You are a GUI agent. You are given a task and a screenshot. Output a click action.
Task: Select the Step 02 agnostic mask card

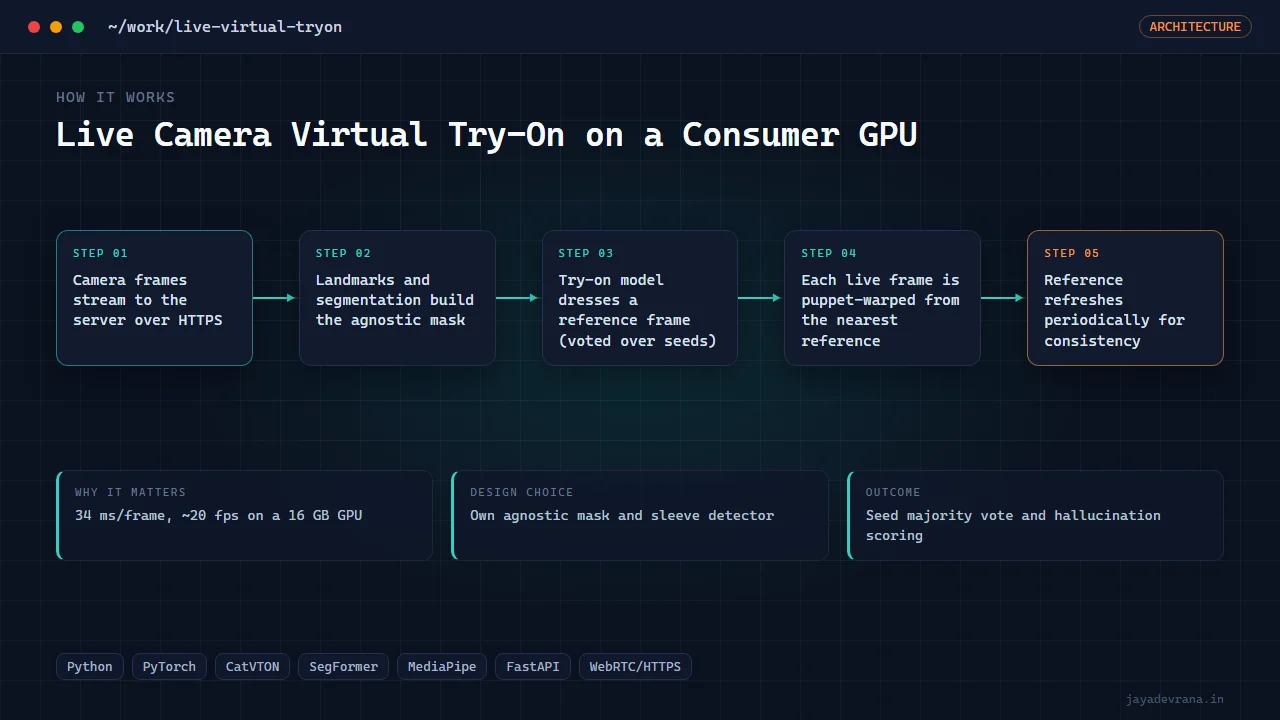[397, 298]
